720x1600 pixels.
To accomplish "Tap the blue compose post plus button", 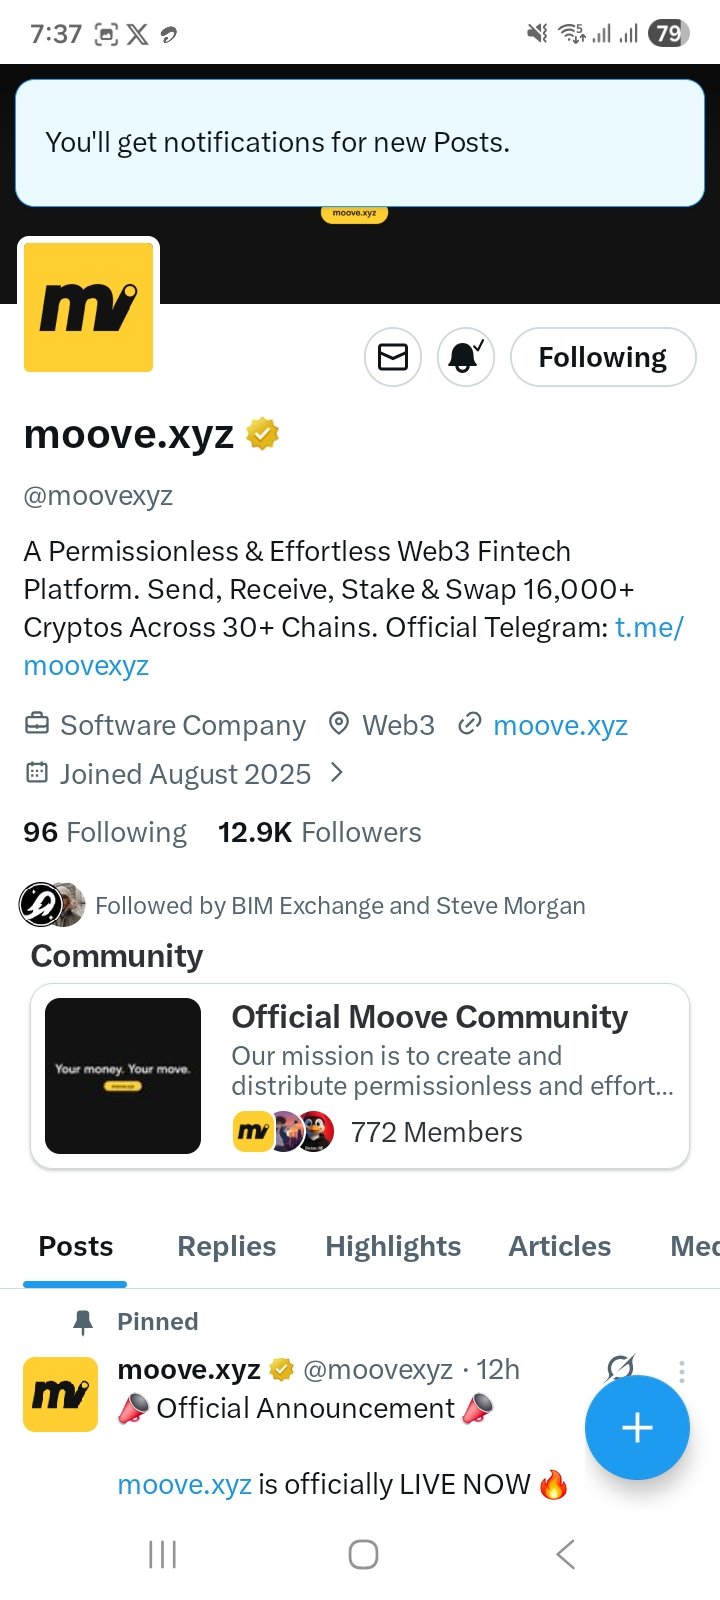I will pyautogui.click(x=637, y=1428).
